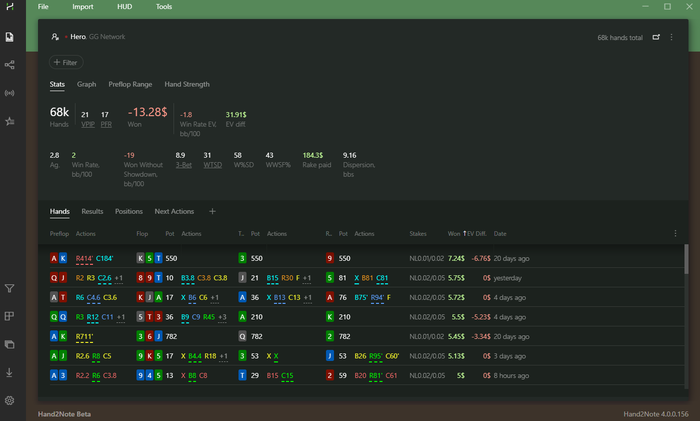Sort by the Won column header

click(454, 233)
